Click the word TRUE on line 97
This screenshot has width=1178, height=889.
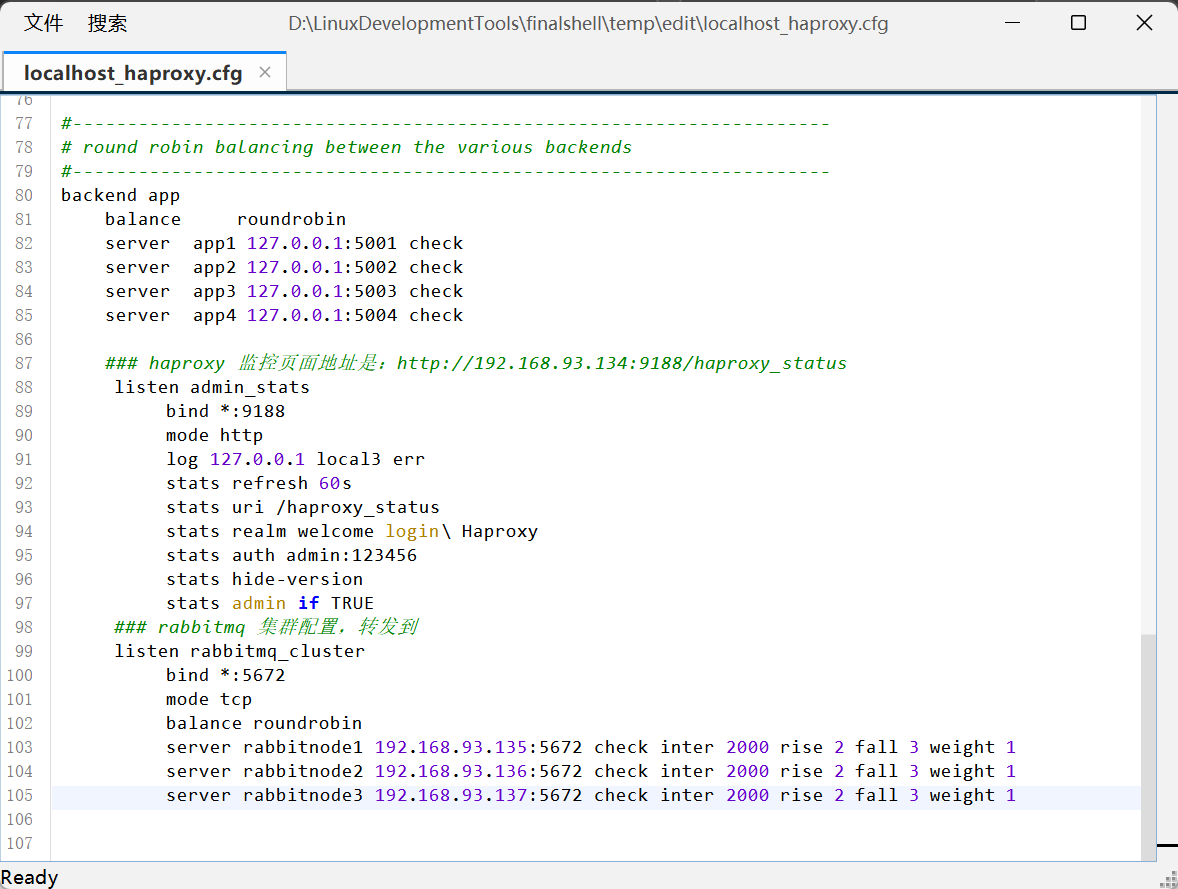(x=352, y=603)
